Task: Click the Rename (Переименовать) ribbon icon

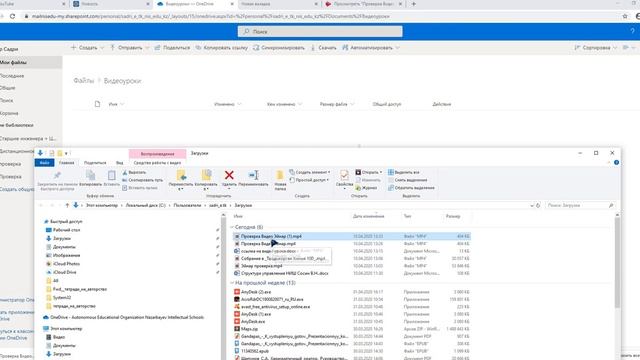Action: (253, 176)
